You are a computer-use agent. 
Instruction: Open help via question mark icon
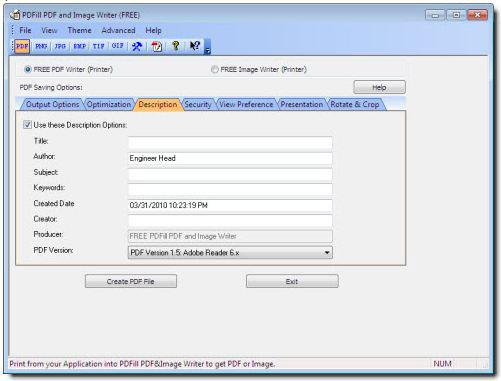[176, 46]
